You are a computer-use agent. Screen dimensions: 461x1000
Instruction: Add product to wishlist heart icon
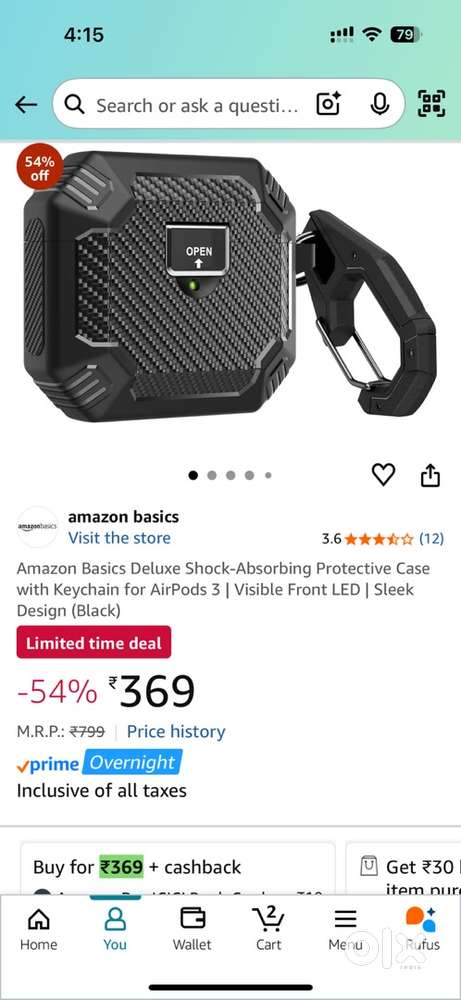[383, 474]
